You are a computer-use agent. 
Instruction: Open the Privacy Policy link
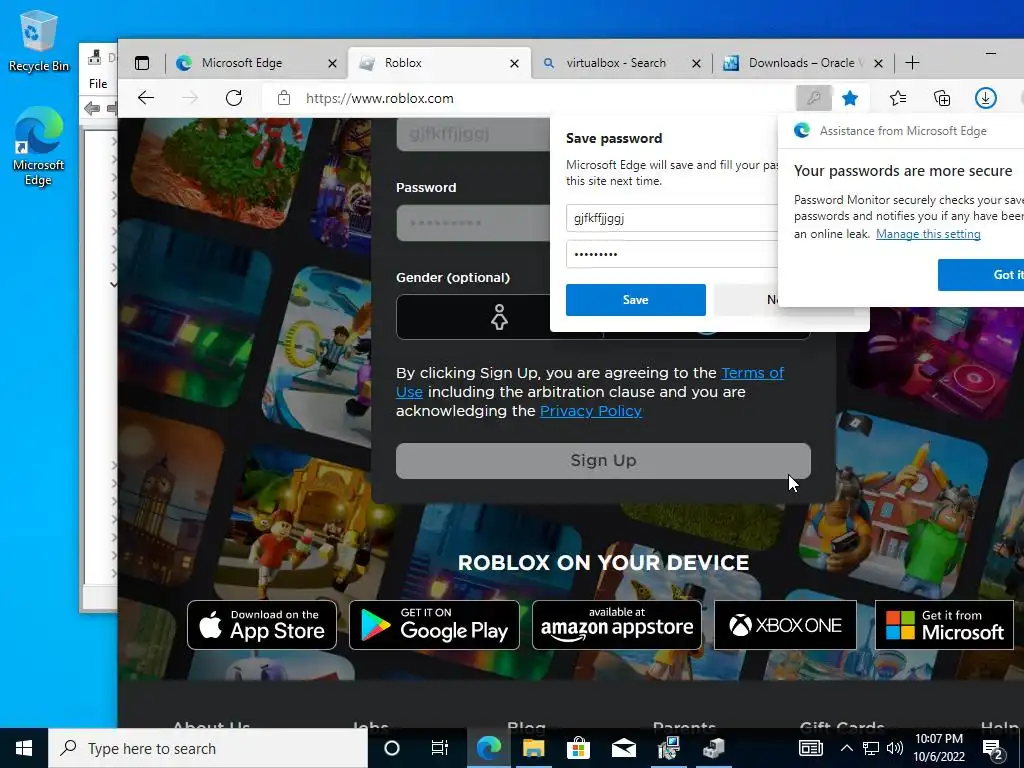591,411
